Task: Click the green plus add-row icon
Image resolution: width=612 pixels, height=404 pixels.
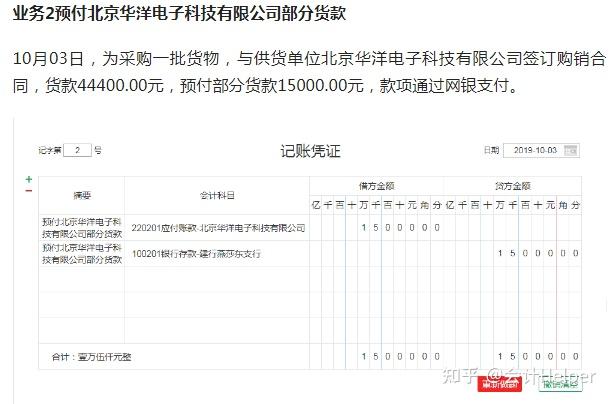Action: (28, 179)
